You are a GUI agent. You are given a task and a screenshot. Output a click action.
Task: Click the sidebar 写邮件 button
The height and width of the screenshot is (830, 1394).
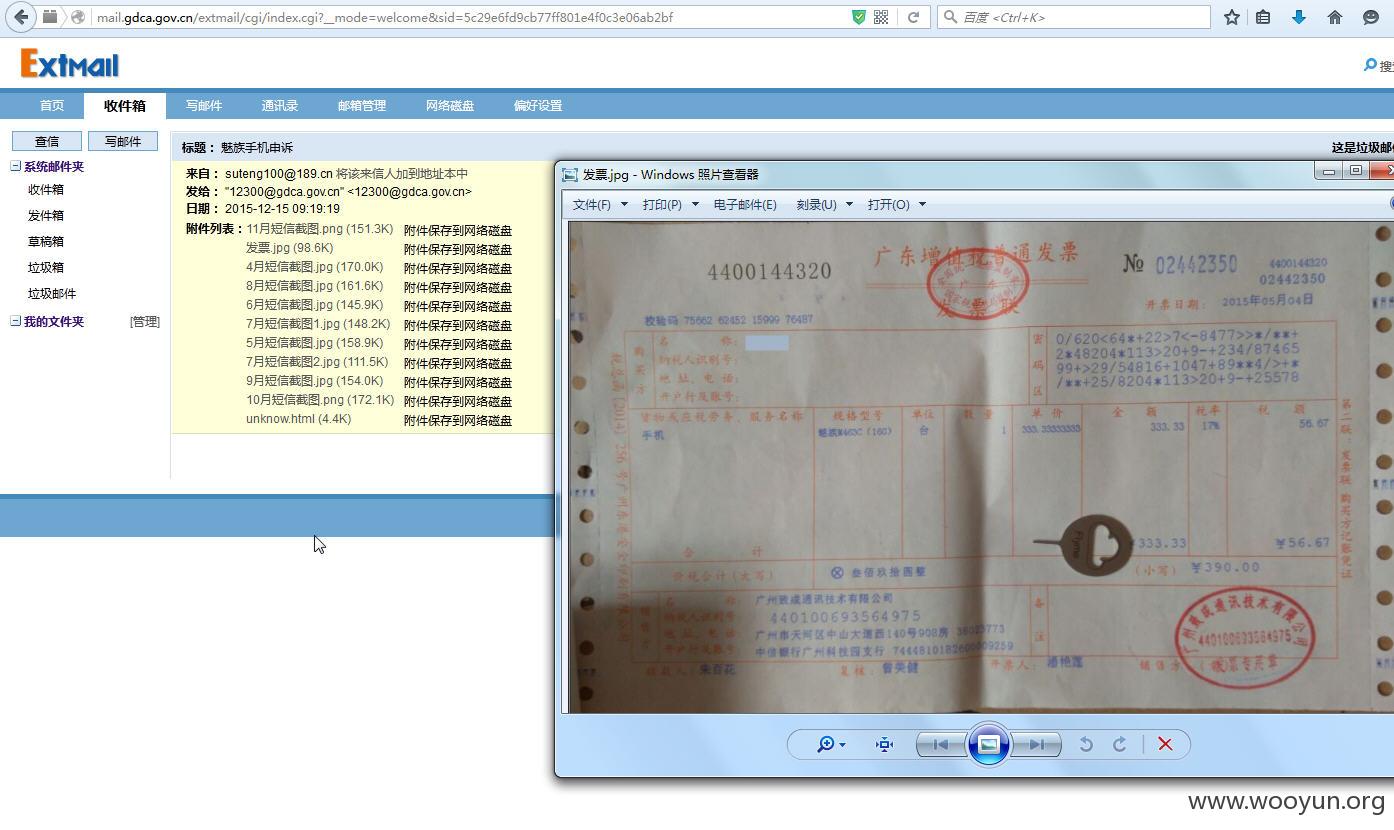123,141
